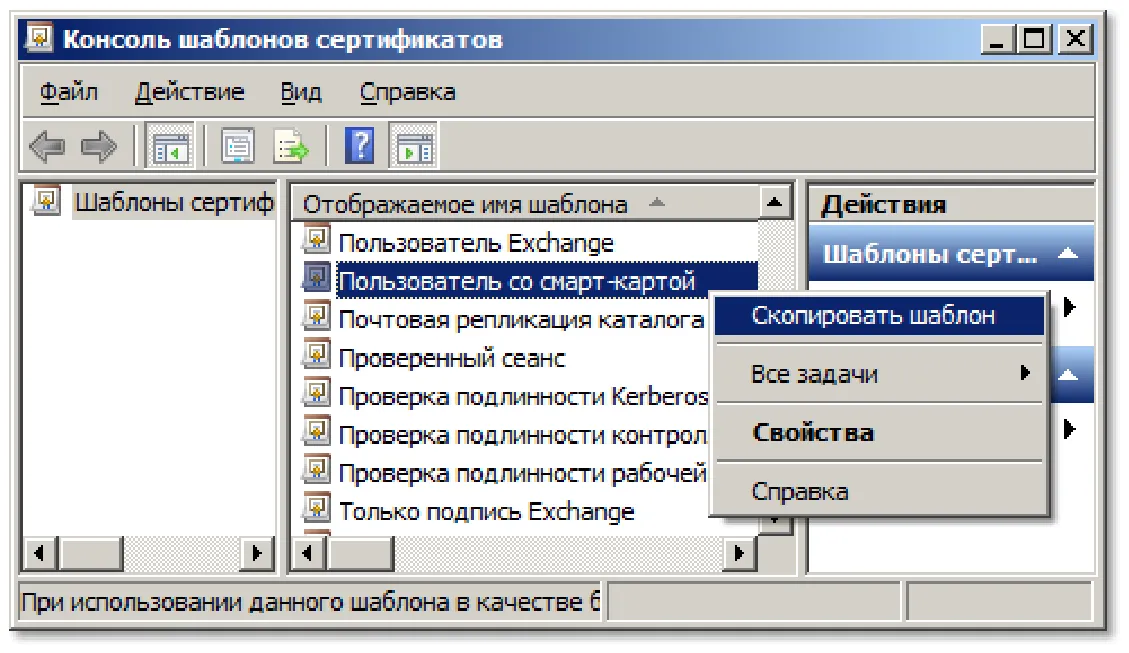This screenshot has width=1129, height=653.
Task: Click the Back arrow toolbar icon
Action: coord(47,146)
